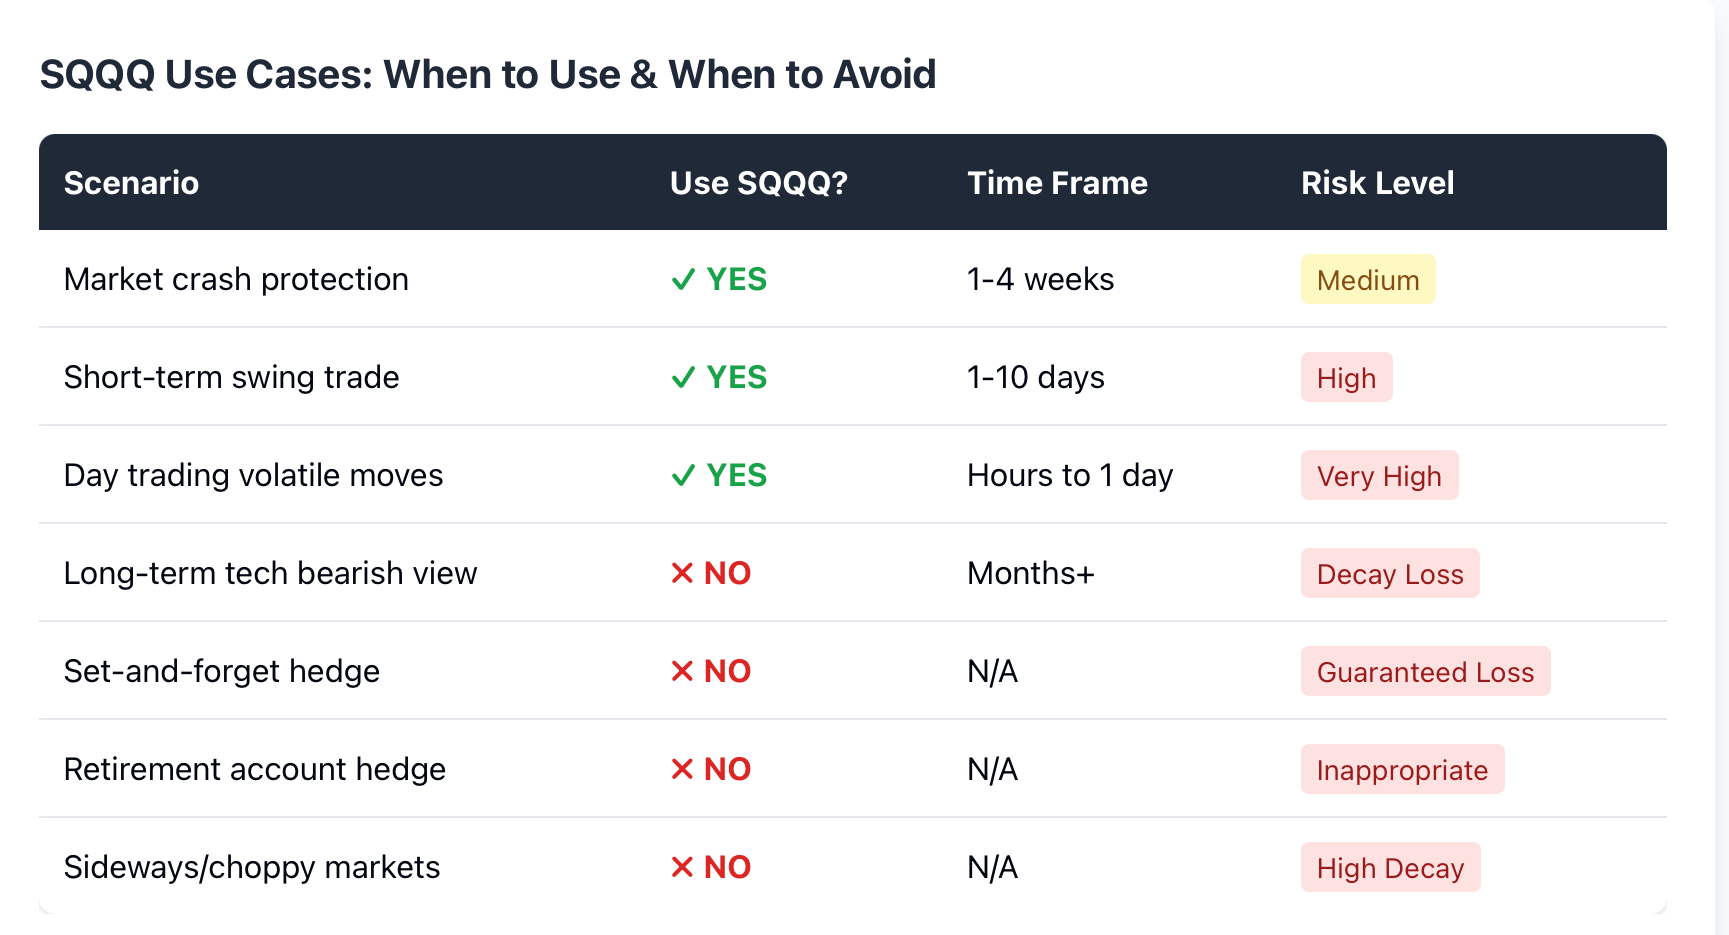The image size is (1729, 935).
Task: Click the red X for Retirement account hedge
Action: (682, 769)
